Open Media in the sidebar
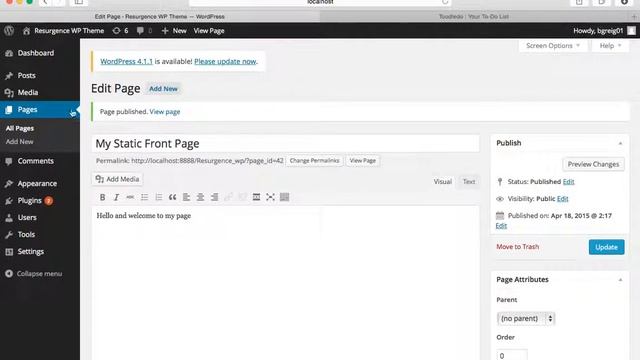 click(28, 93)
